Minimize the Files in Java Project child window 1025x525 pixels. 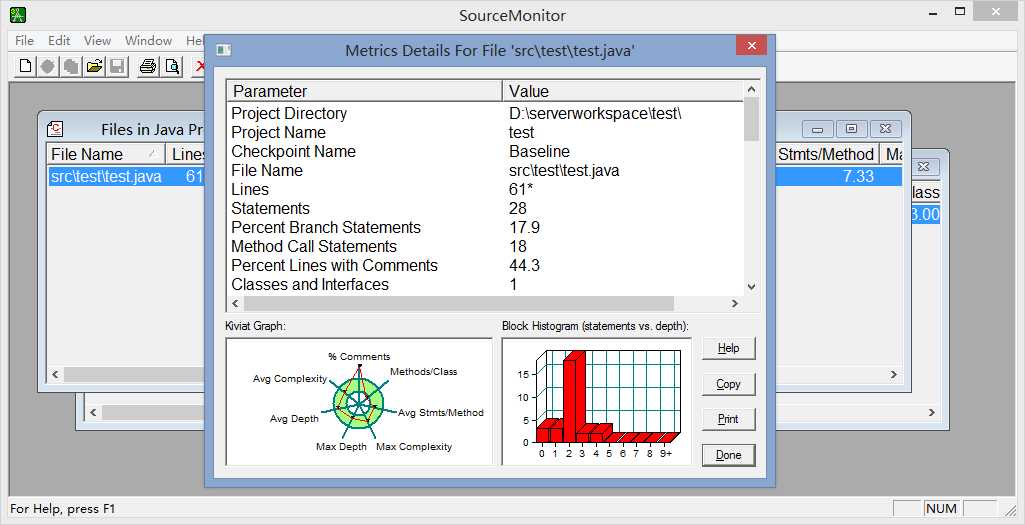point(818,129)
